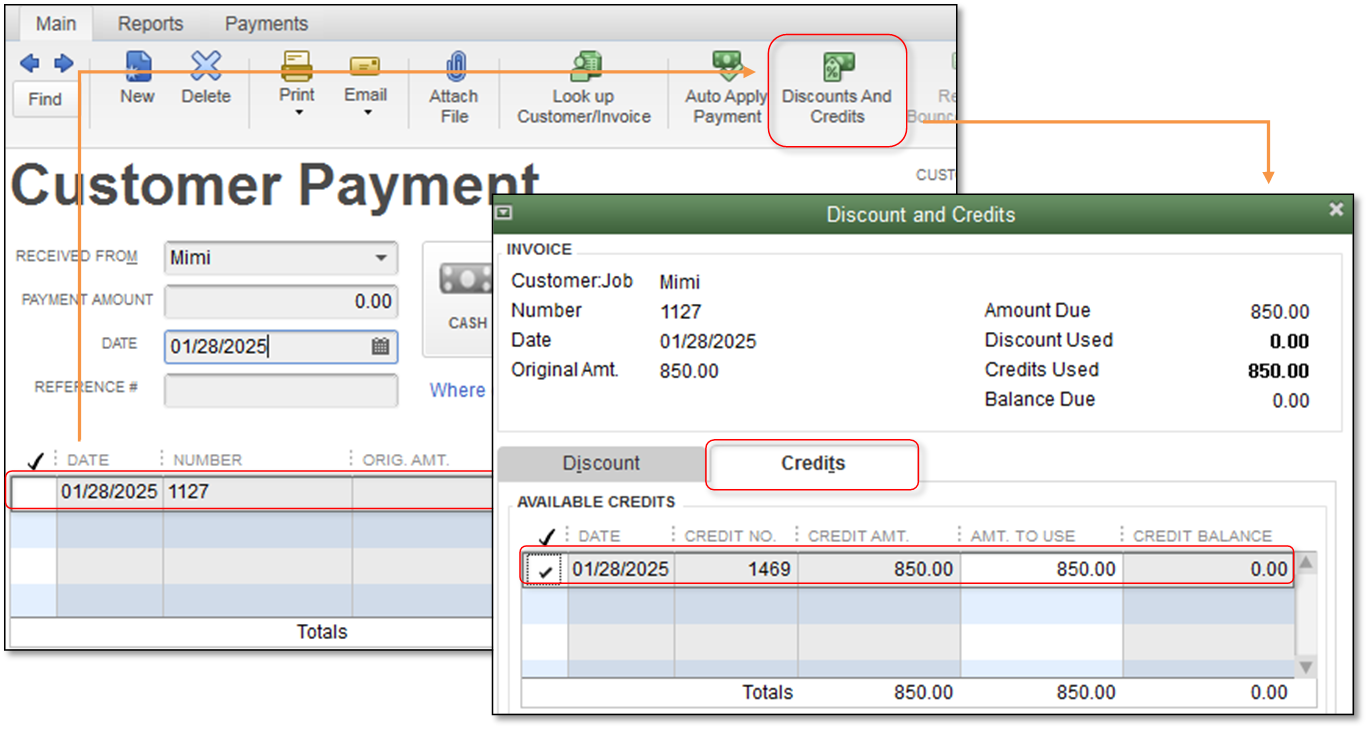Viewport: 1368px width, 729px height.
Task: Select credit number 1469 cell
Action: [735, 569]
